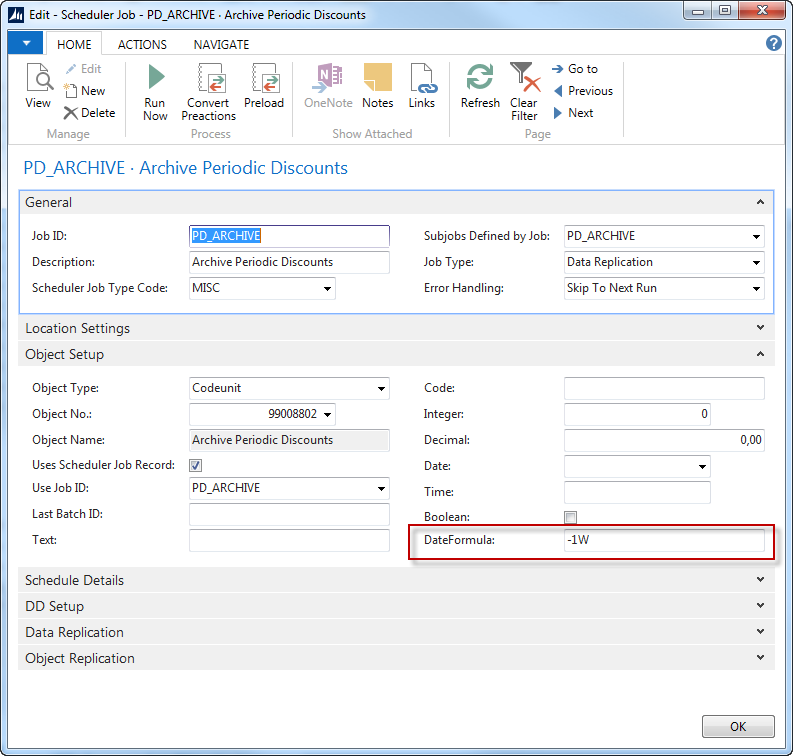Viewport: 793px width, 756px height.
Task: Toggle Uses Scheduler Job Record checkbox
Action: [196, 465]
